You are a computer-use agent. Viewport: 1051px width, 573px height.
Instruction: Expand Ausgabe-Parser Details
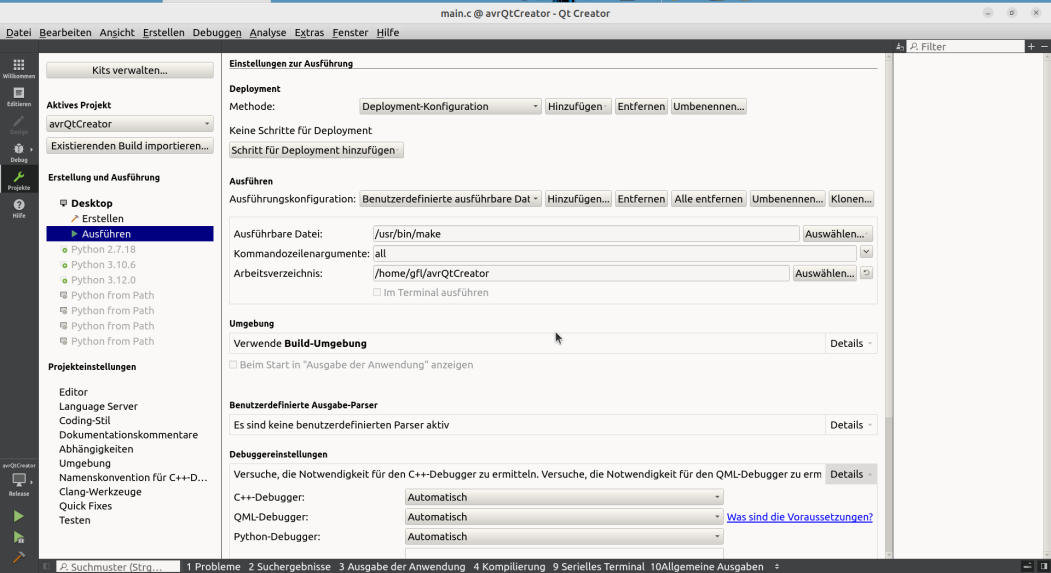click(851, 425)
